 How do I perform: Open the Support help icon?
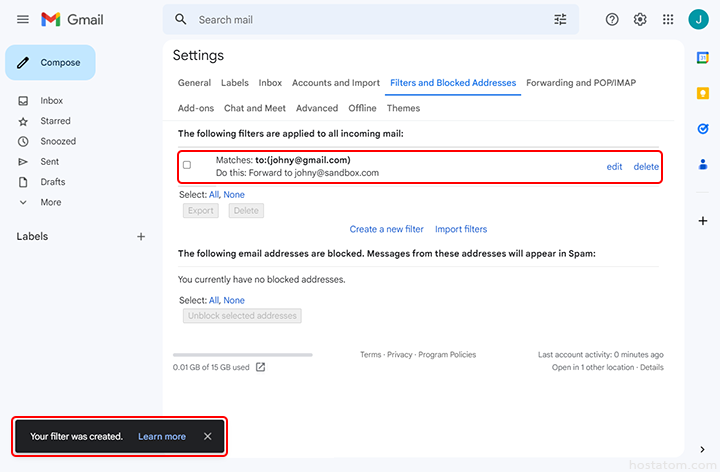(x=612, y=20)
